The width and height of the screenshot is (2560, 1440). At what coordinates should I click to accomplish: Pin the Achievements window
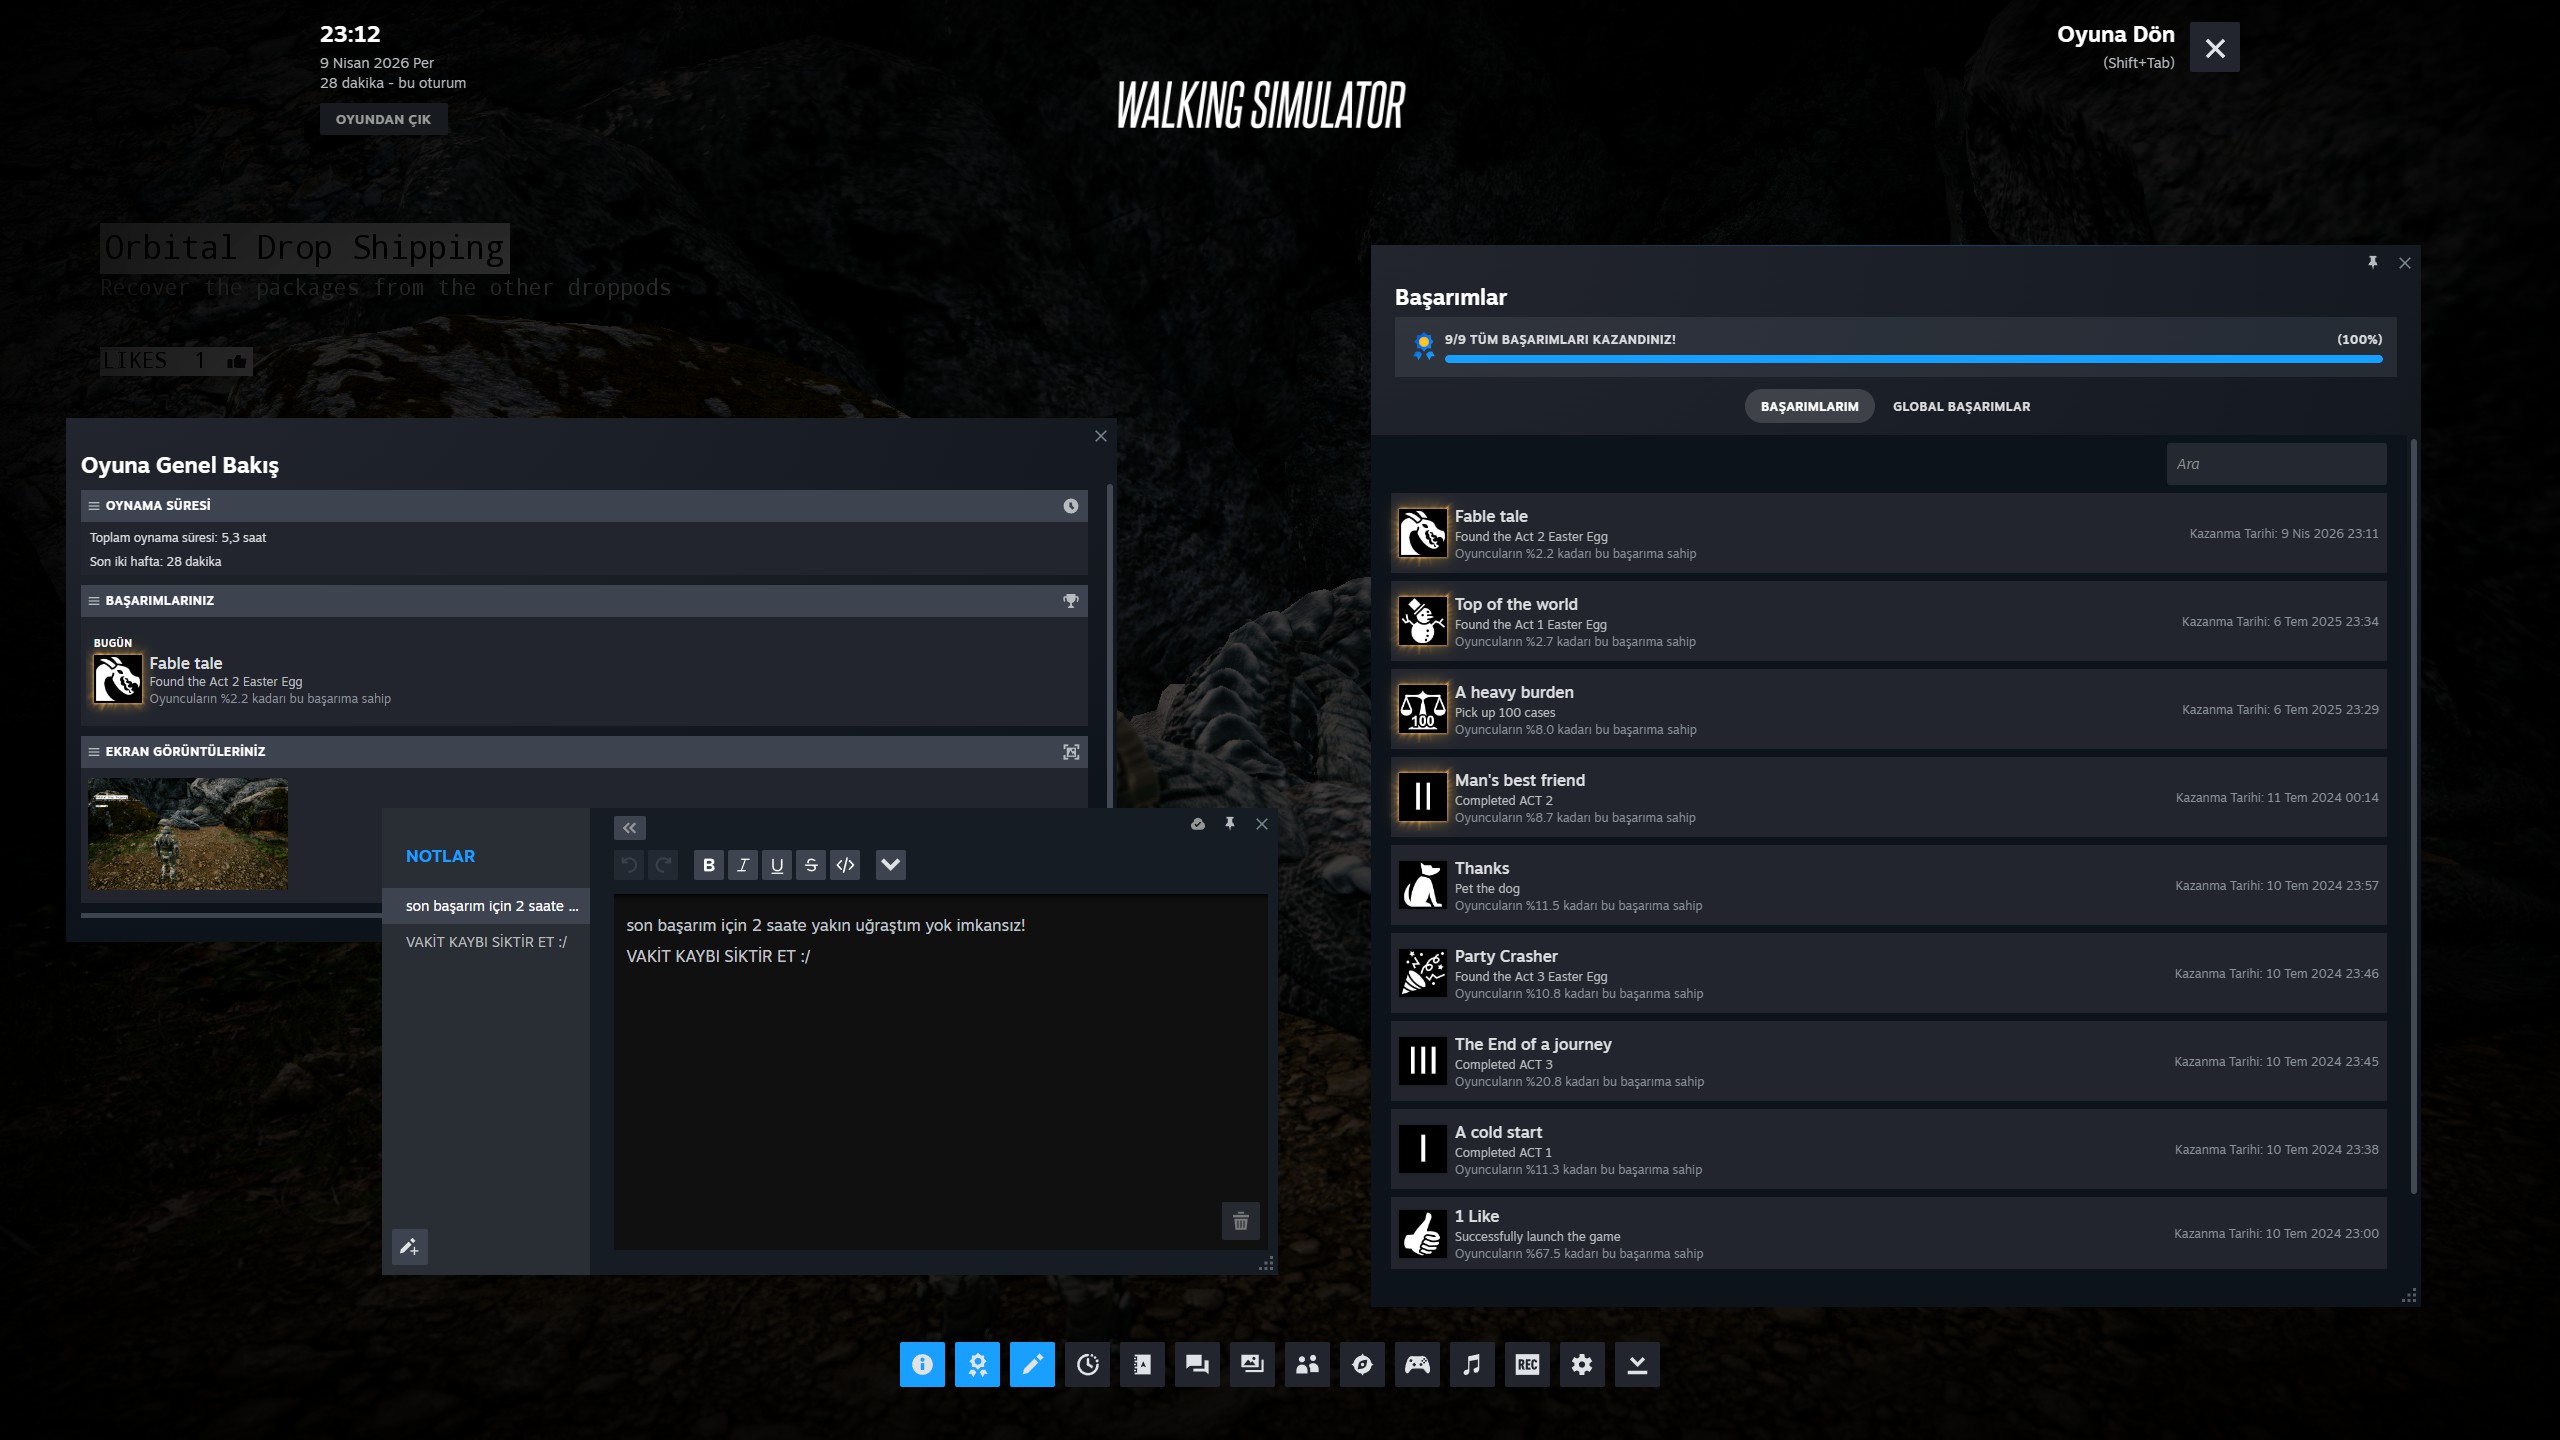2372,263
